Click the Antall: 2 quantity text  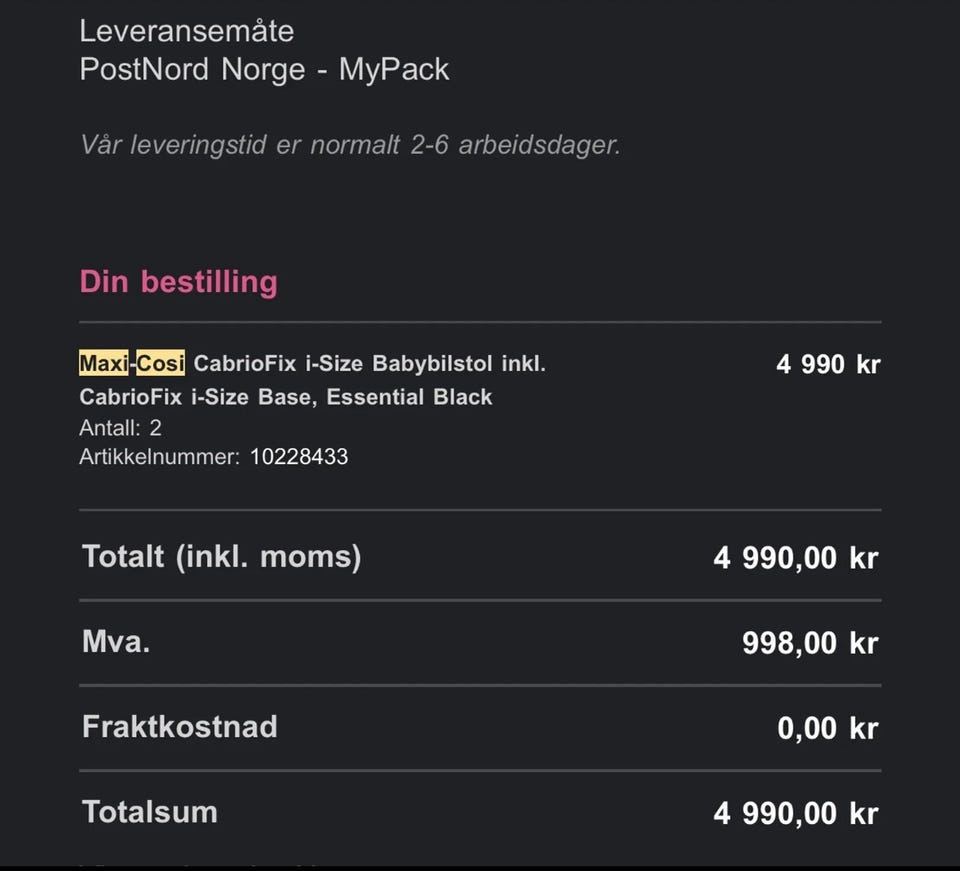click(x=121, y=428)
